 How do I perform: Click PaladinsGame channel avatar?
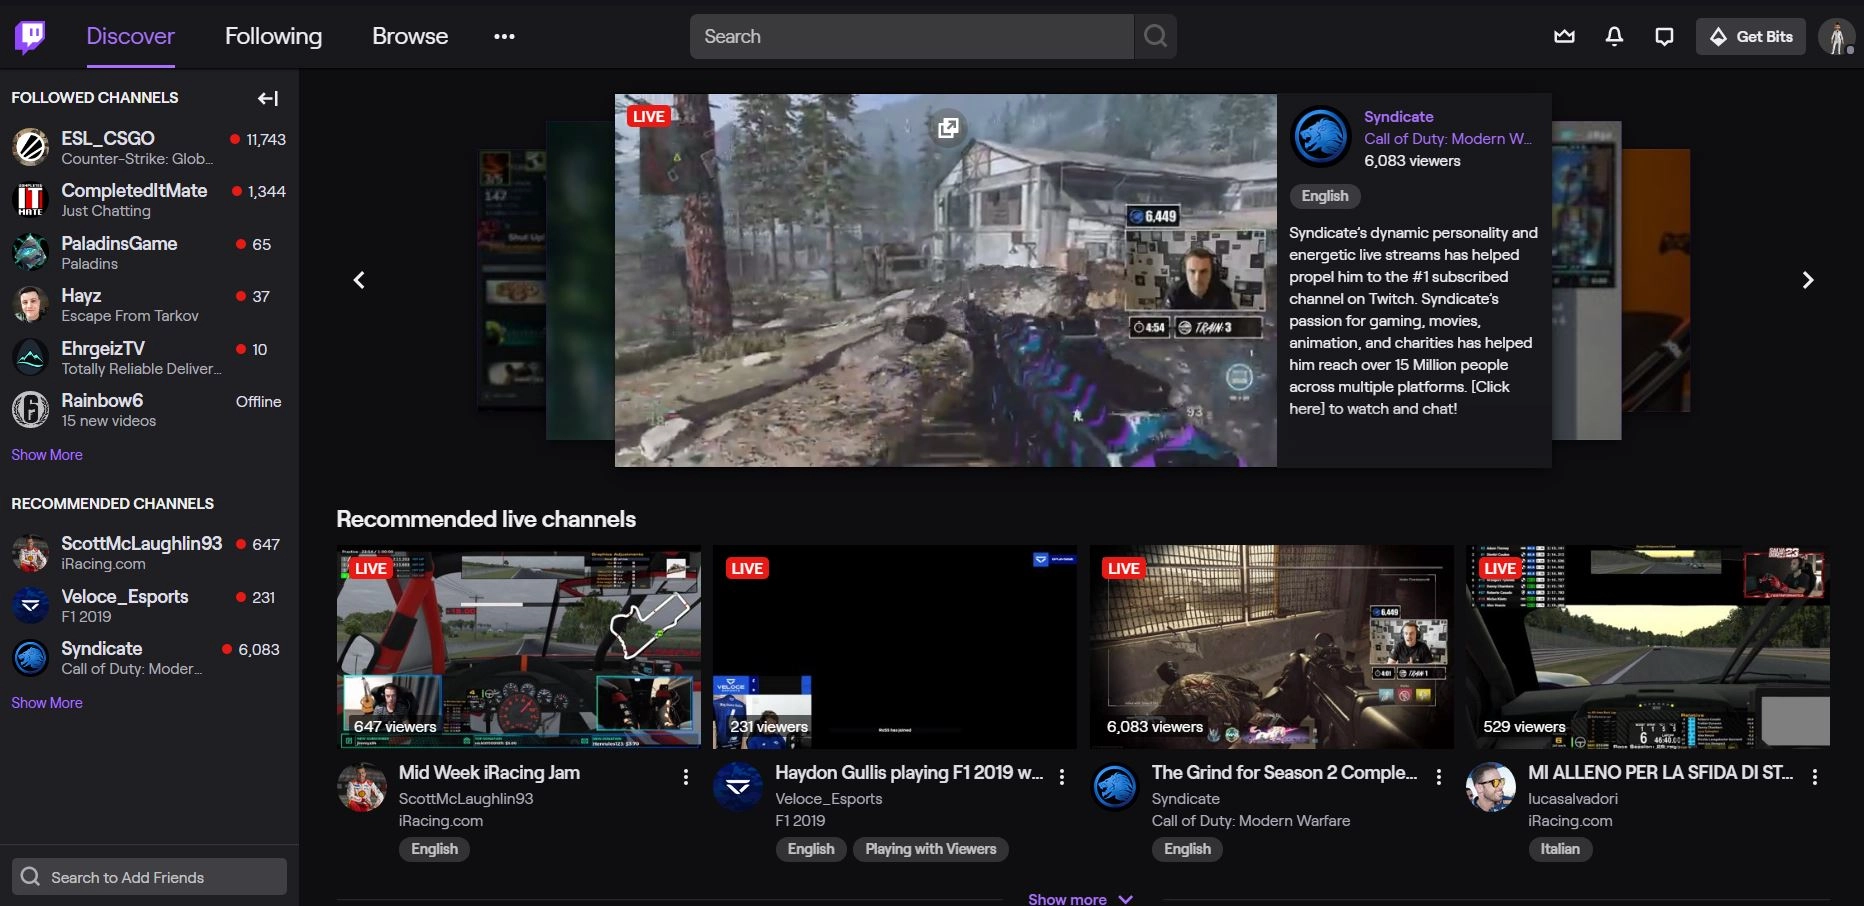tap(30, 252)
